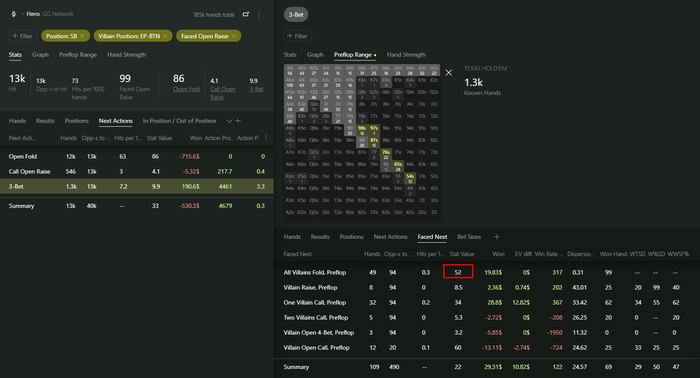700x378 pixels.
Task: Sort by the Next Acti... column header
Action: coord(22,138)
